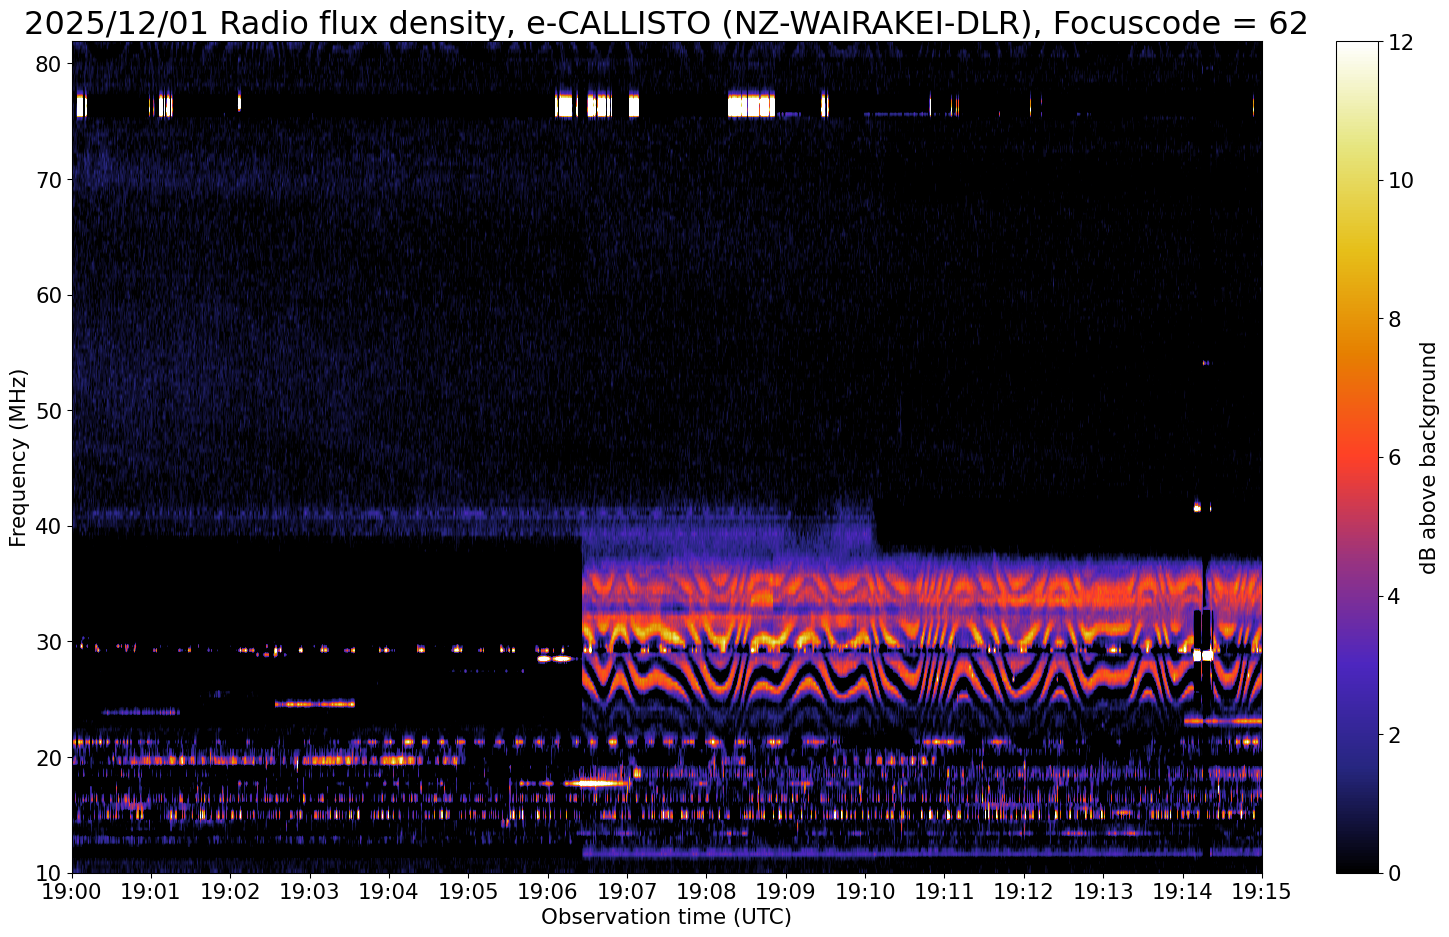Click the 19:03 time tick label

pos(310,891)
